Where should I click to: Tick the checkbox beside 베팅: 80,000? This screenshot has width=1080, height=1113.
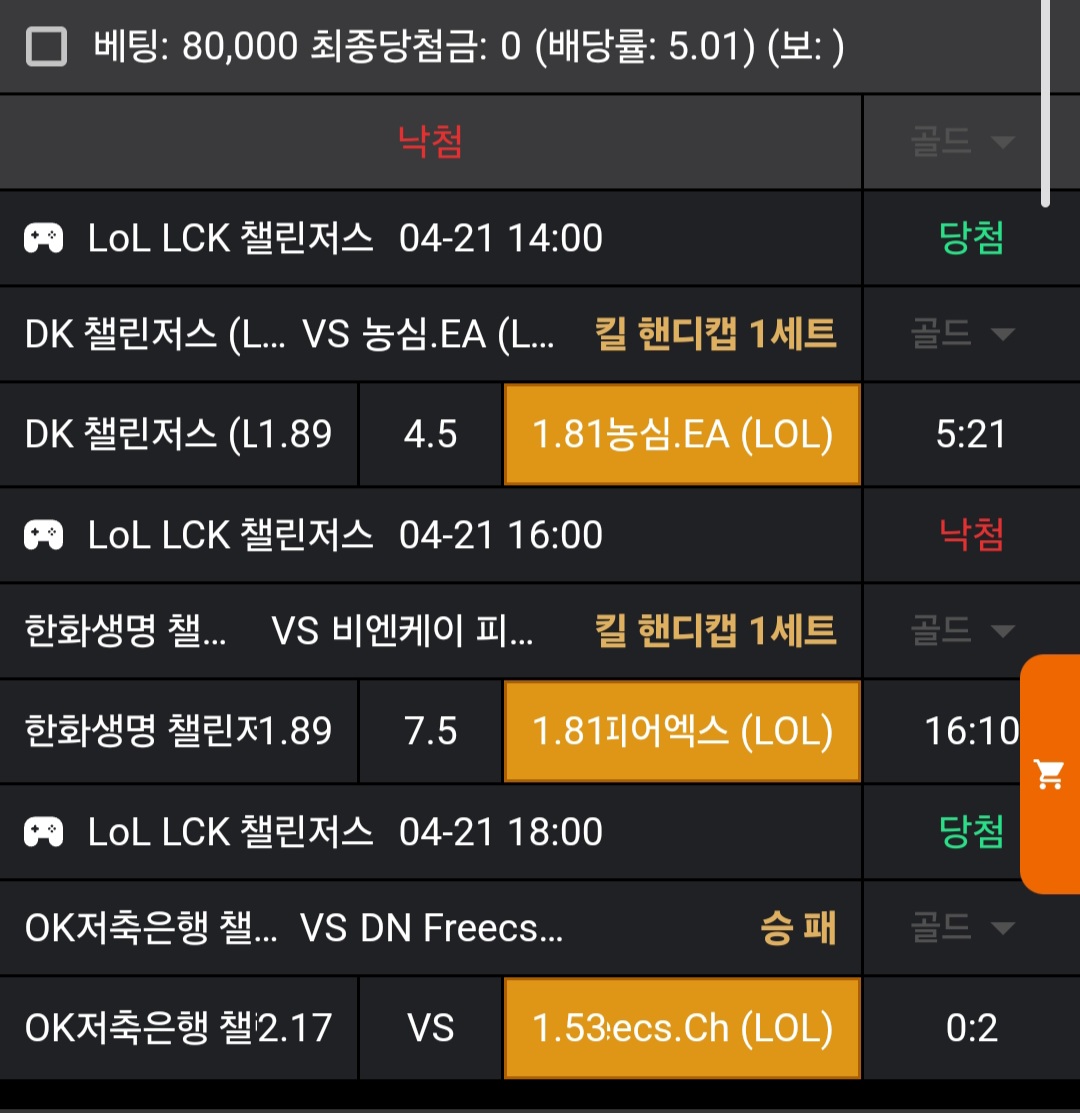coord(46,47)
